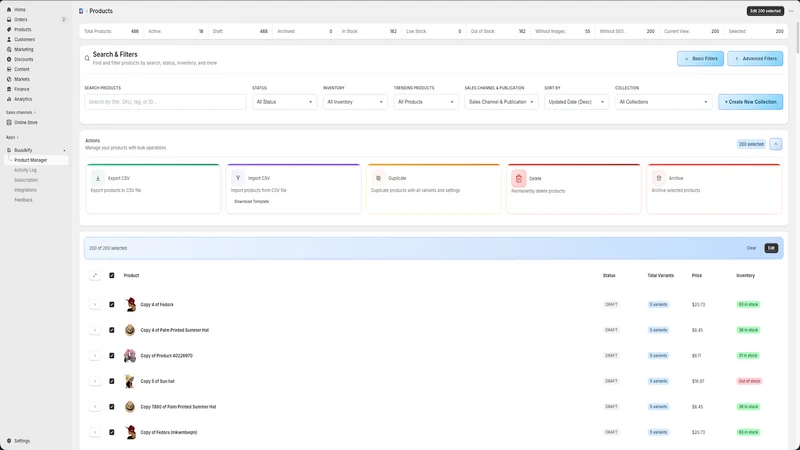Click the Download Template link
Viewport: 800px width, 450px height.
click(252, 202)
